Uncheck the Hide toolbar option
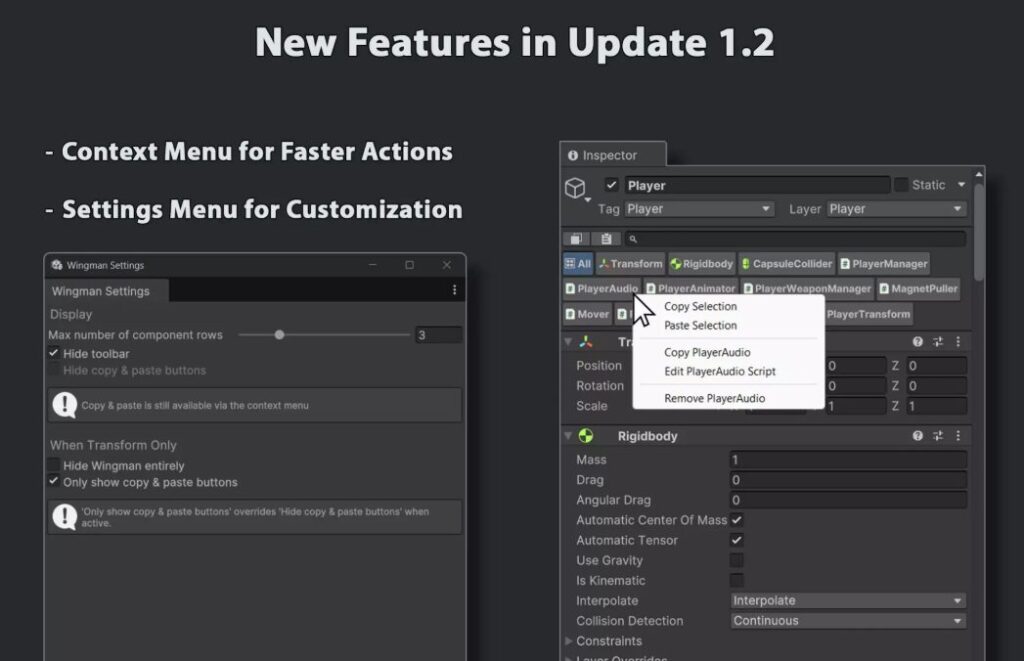The height and width of the screenshot is (661, 1024). click(54, 354)
